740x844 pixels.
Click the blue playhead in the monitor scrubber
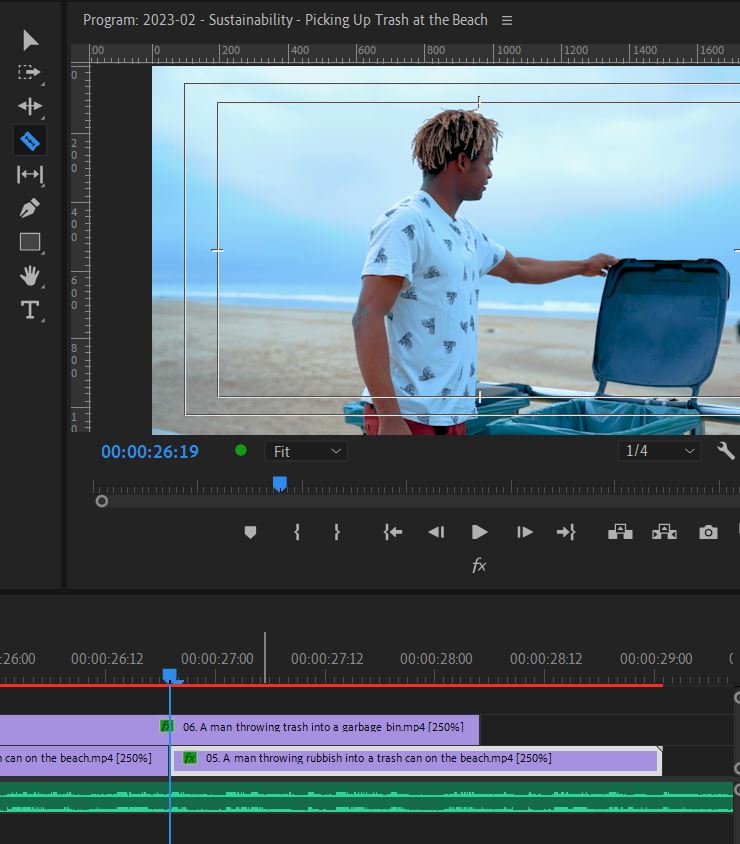tap(280, 484)
